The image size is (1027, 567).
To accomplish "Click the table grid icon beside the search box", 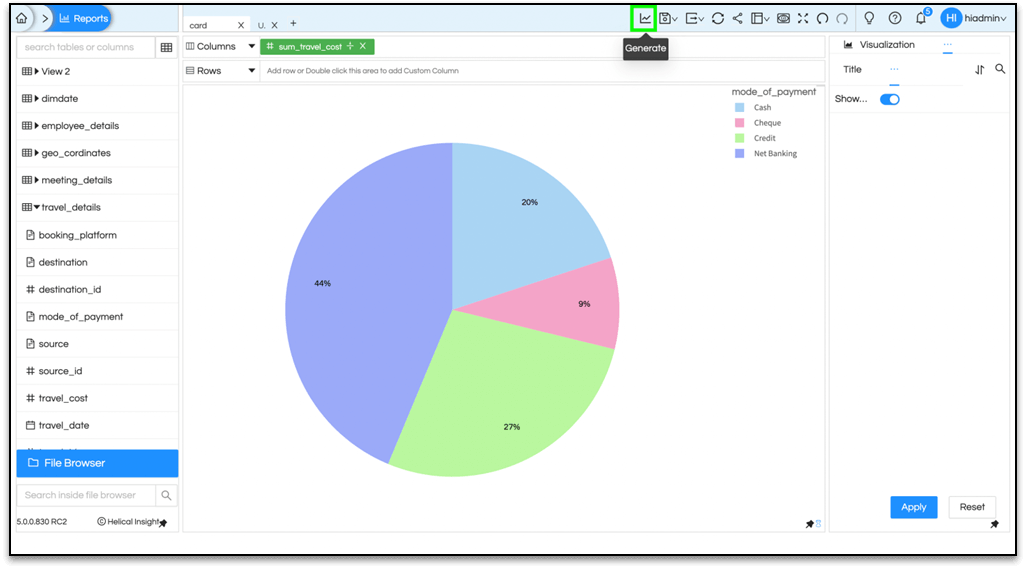I will click(166, 47).
